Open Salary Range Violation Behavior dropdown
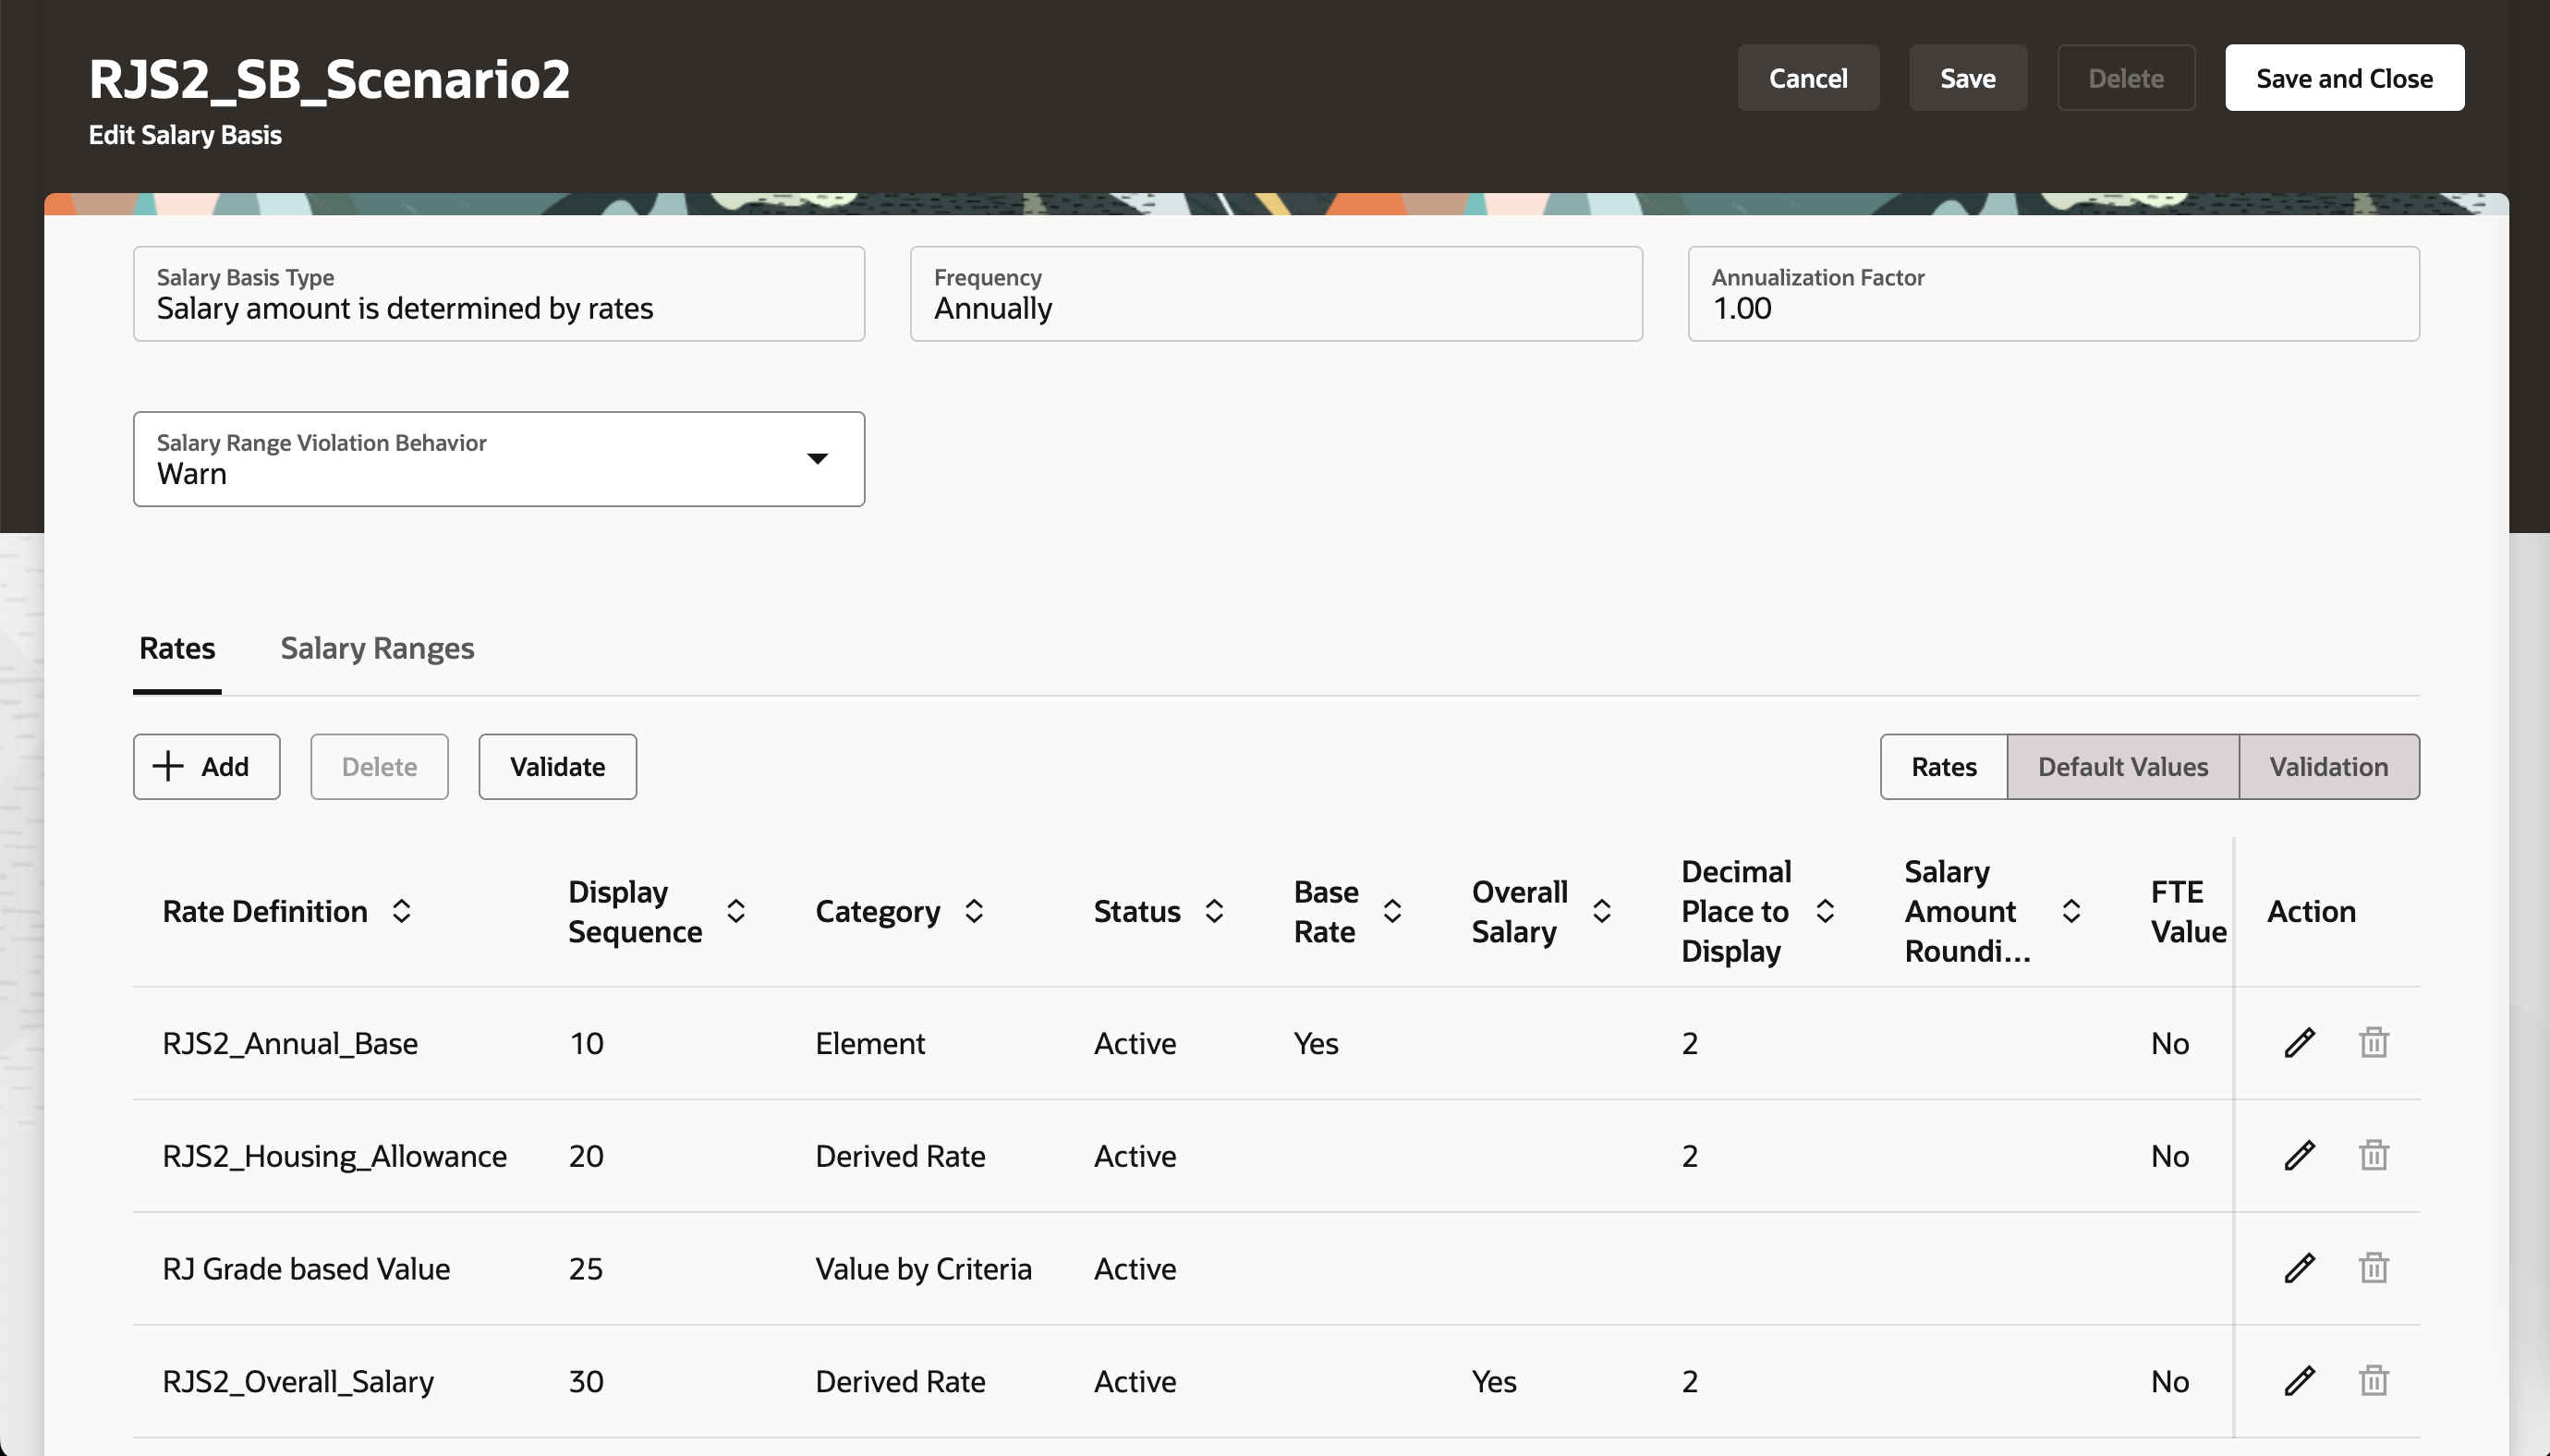Viewport: 2550px width, 1456px height. [817, 459]
